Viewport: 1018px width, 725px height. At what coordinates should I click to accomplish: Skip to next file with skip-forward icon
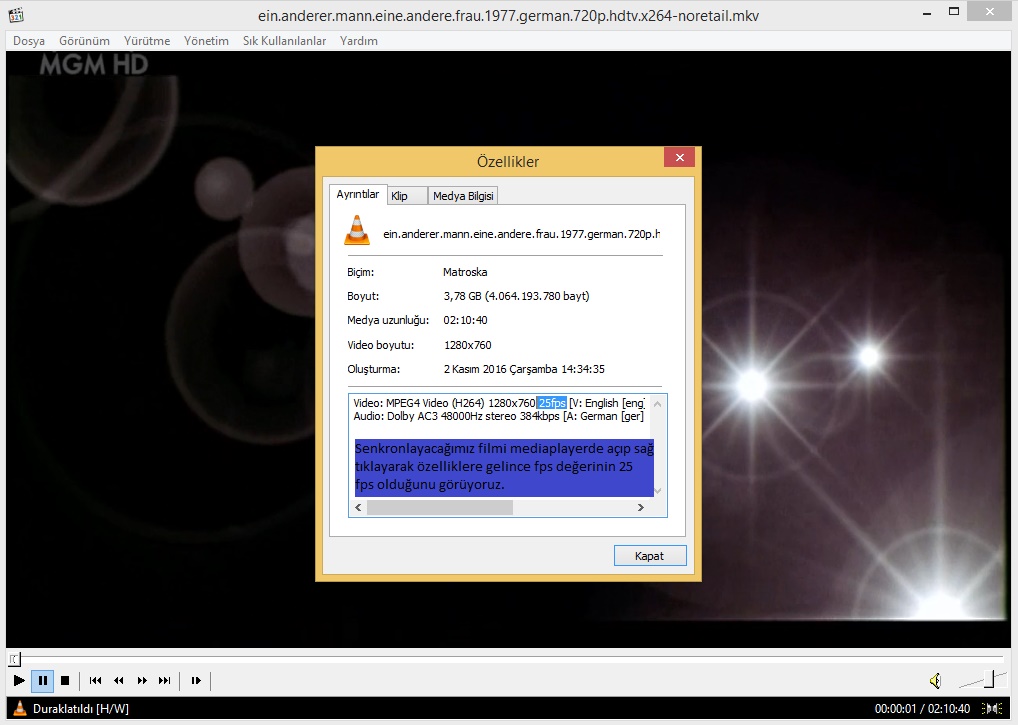pos(165,680)
